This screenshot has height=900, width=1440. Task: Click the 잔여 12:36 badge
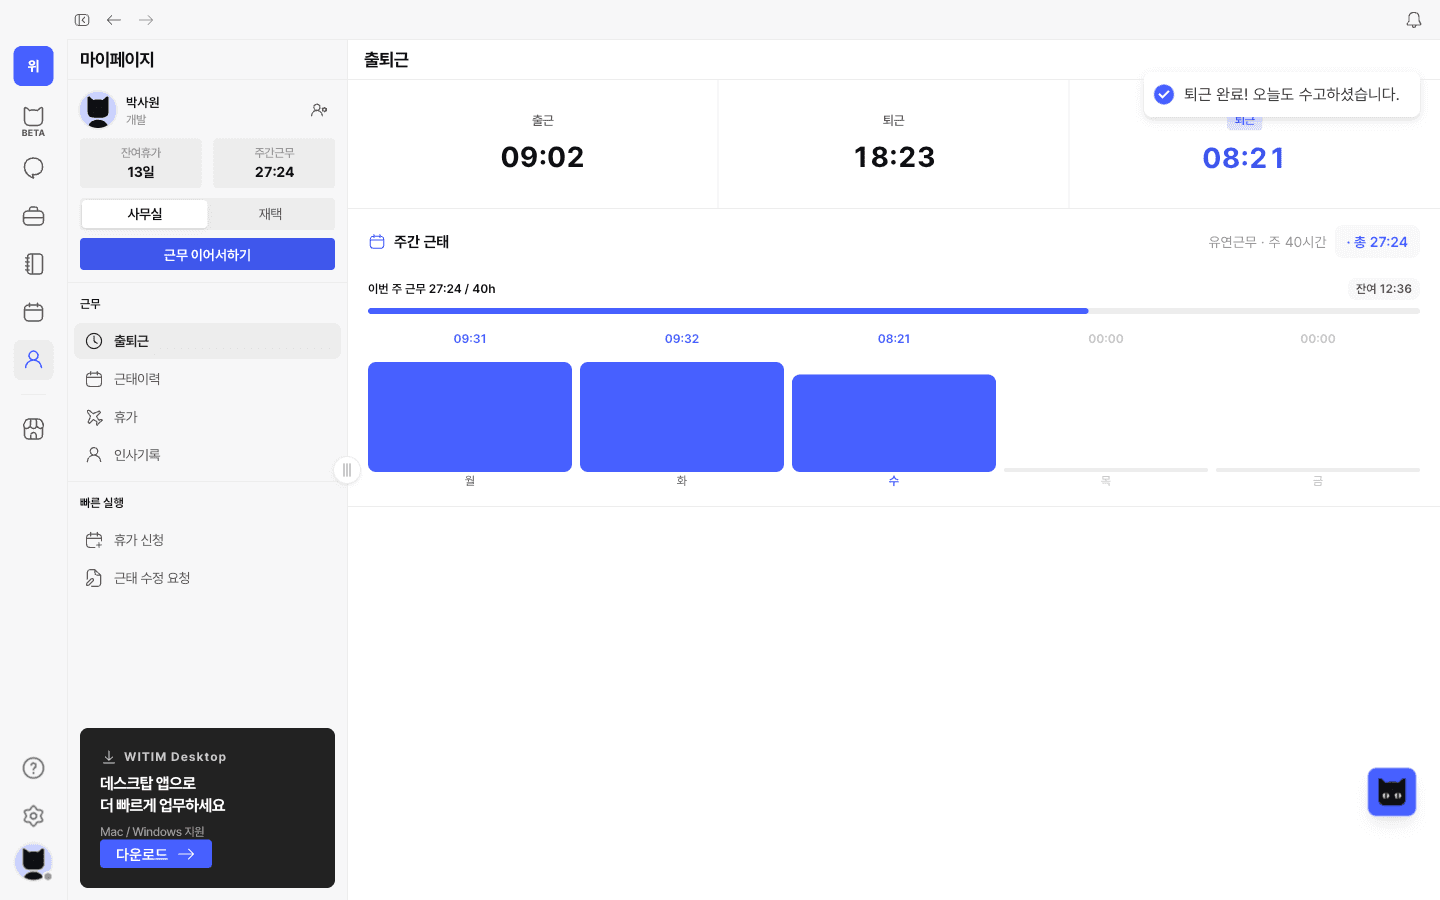point(1384,289)
